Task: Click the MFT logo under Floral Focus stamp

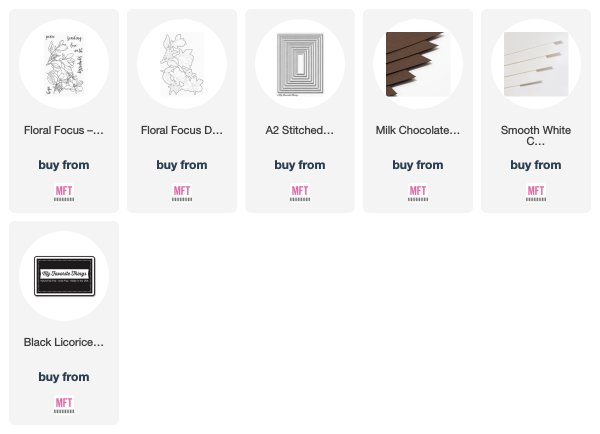Action: (64, 193)
